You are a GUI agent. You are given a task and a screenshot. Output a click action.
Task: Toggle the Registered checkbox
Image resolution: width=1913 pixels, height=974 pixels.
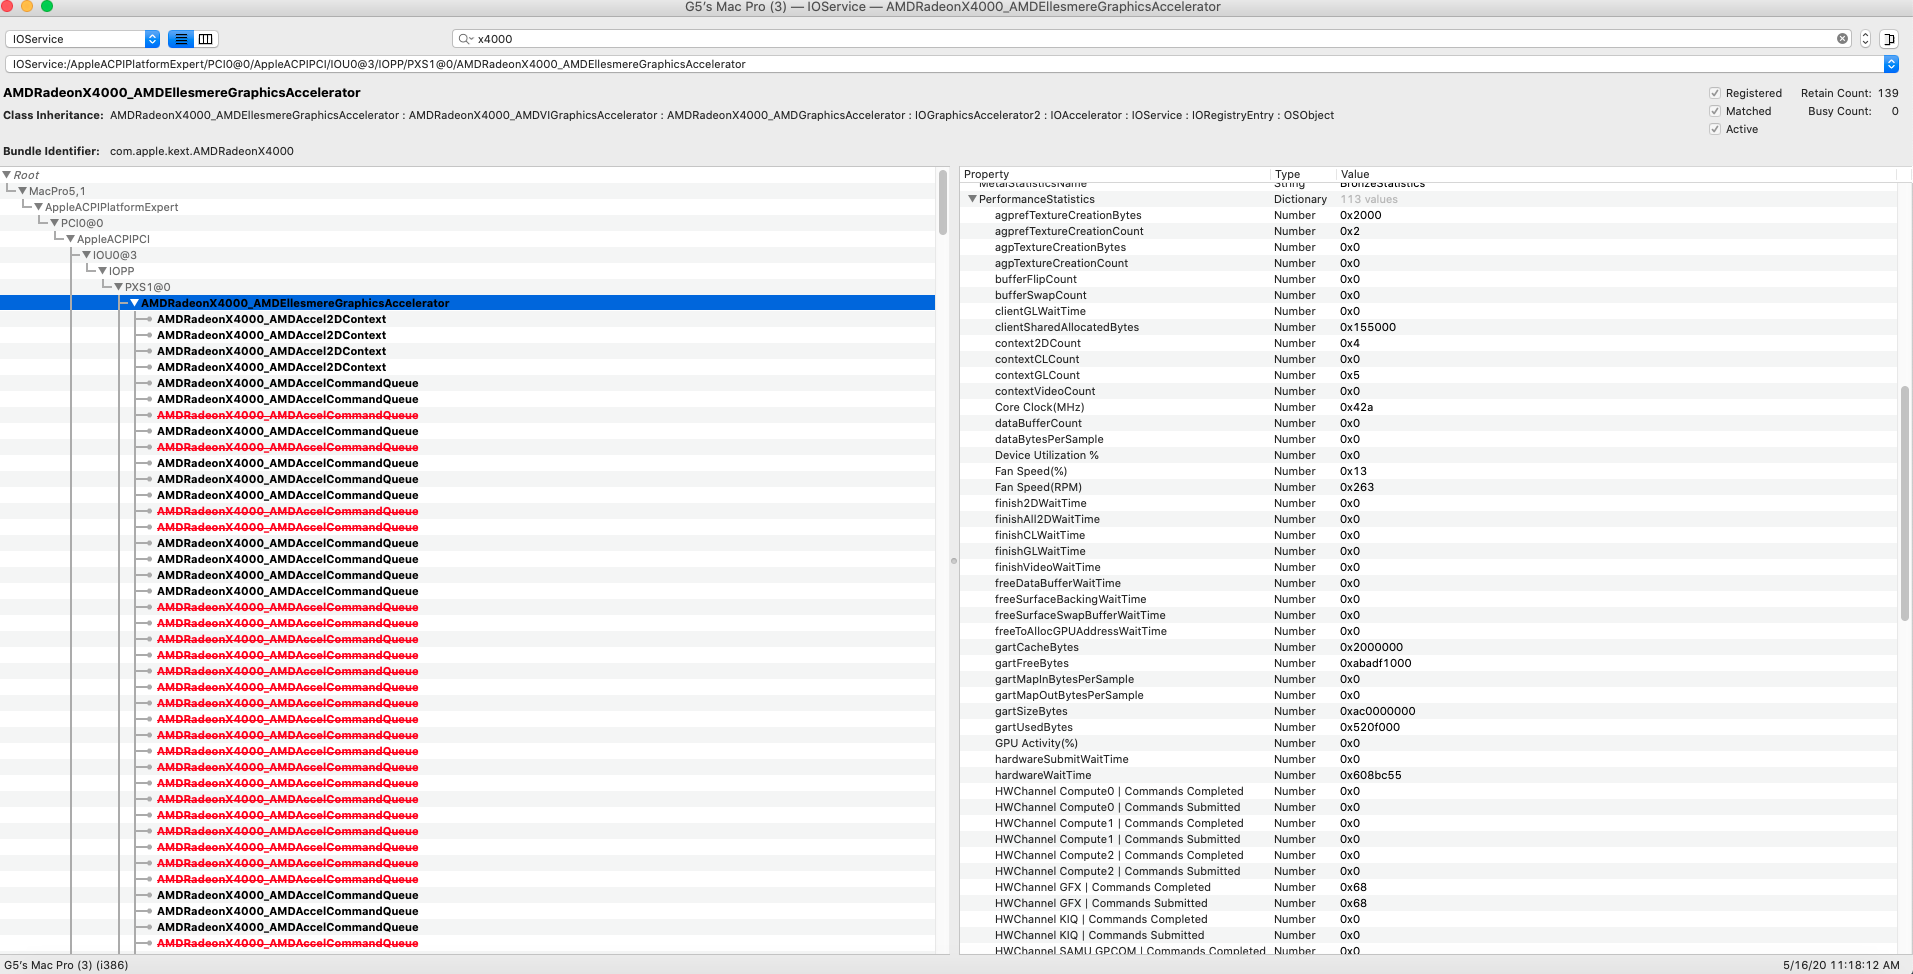click(x=1715, y=93)
